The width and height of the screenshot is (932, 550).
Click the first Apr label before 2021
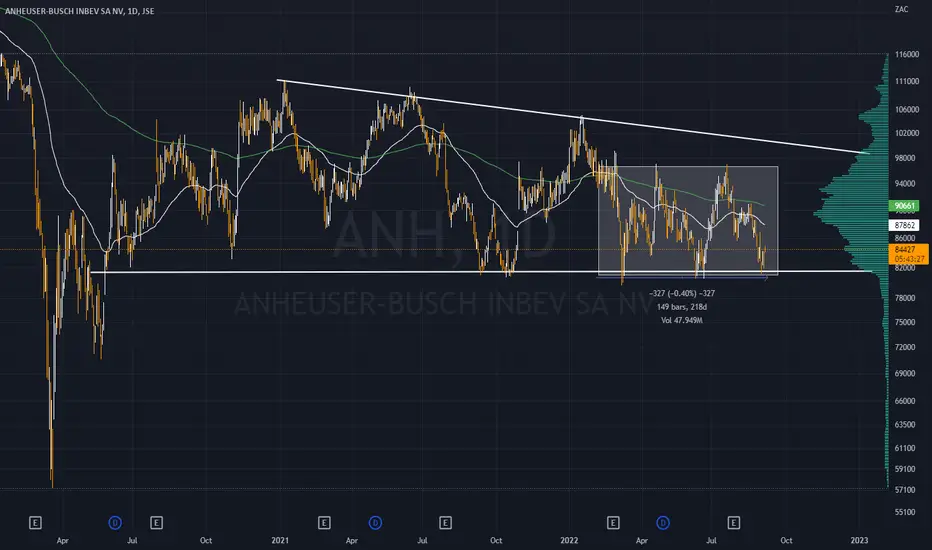(62, 541)
